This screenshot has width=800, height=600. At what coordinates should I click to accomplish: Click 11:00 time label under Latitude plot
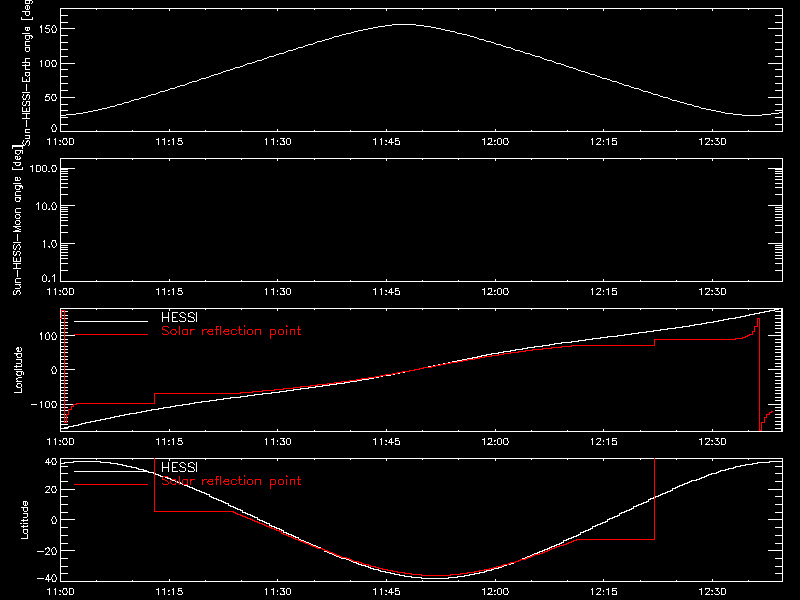point(60,592)
